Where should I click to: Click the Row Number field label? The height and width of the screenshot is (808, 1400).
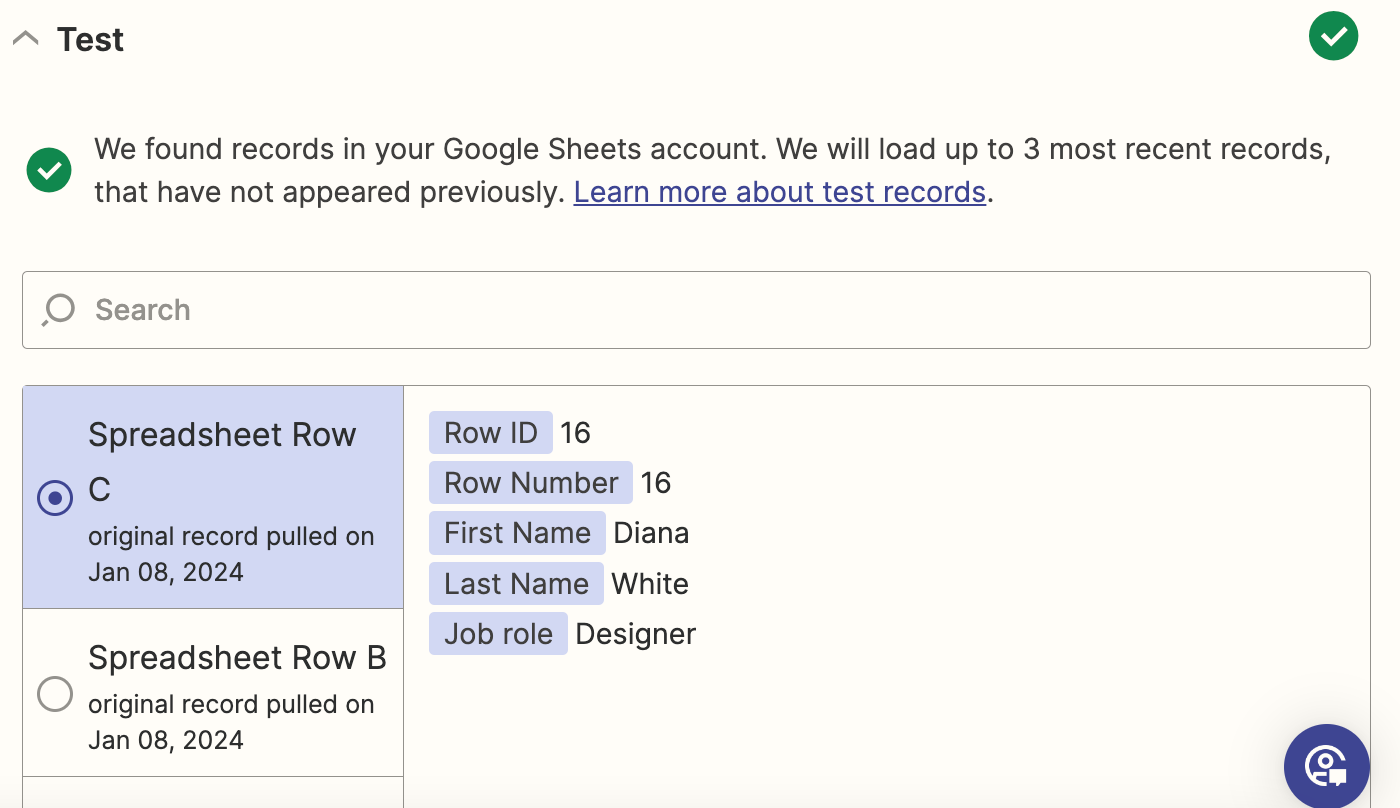(531, 483)
